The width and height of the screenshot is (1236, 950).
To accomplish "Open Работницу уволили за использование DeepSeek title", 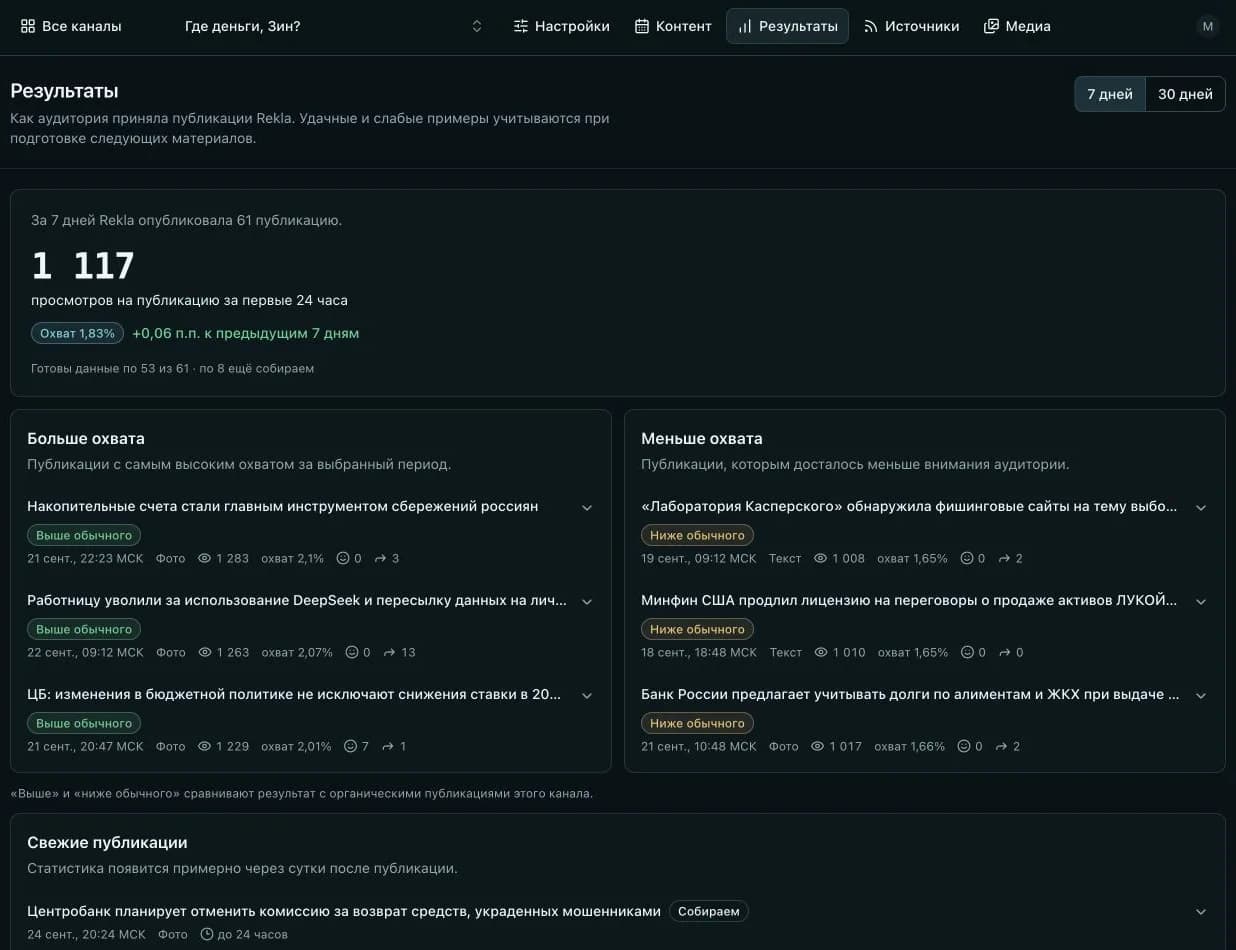I will coord(297,600).
